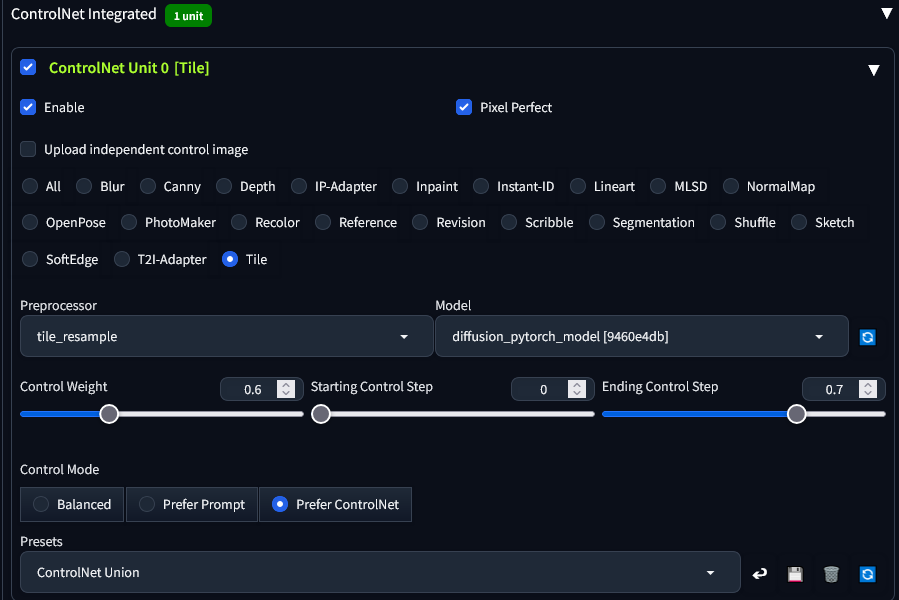Choose the SoftEdge control type
This screenshot has height=600, width=899.
pyautogui.click(x=30, y=259)
